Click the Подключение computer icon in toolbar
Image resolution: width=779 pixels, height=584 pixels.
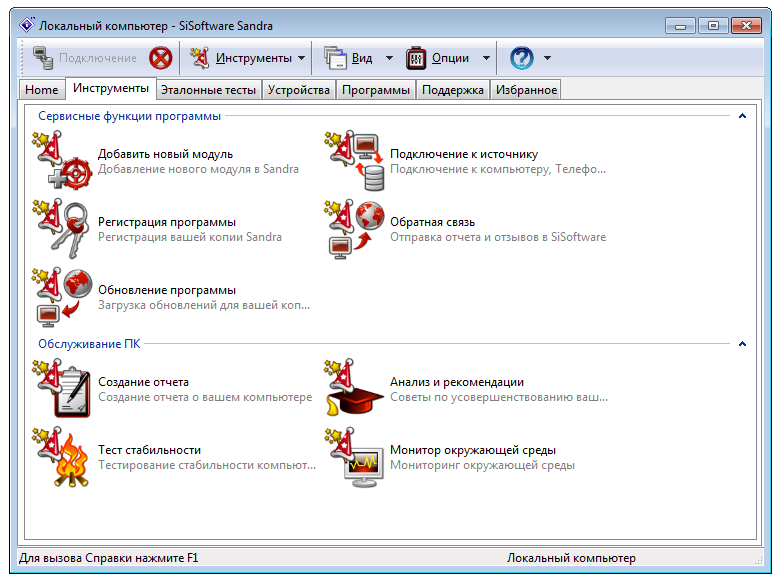[43, 58]
